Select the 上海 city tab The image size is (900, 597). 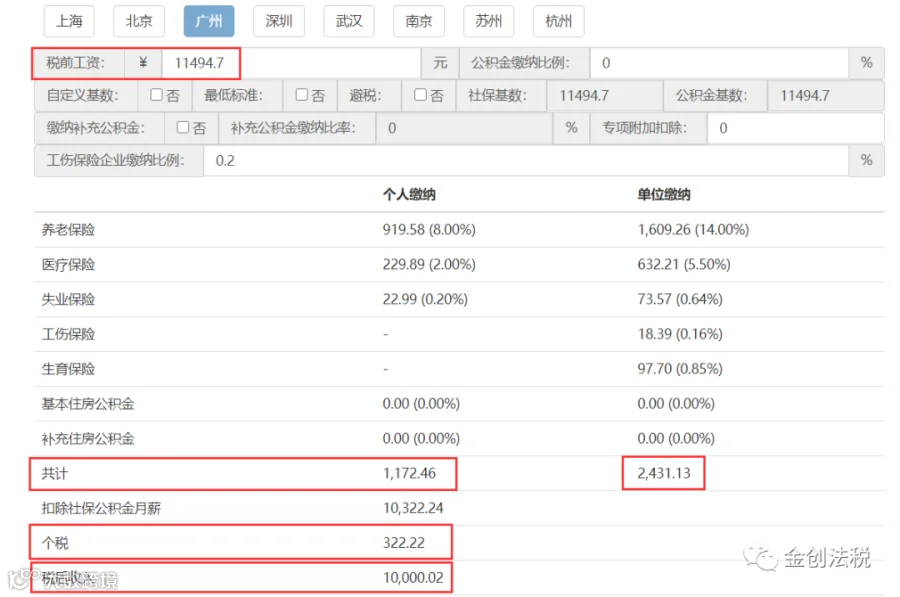pos(69,21)
